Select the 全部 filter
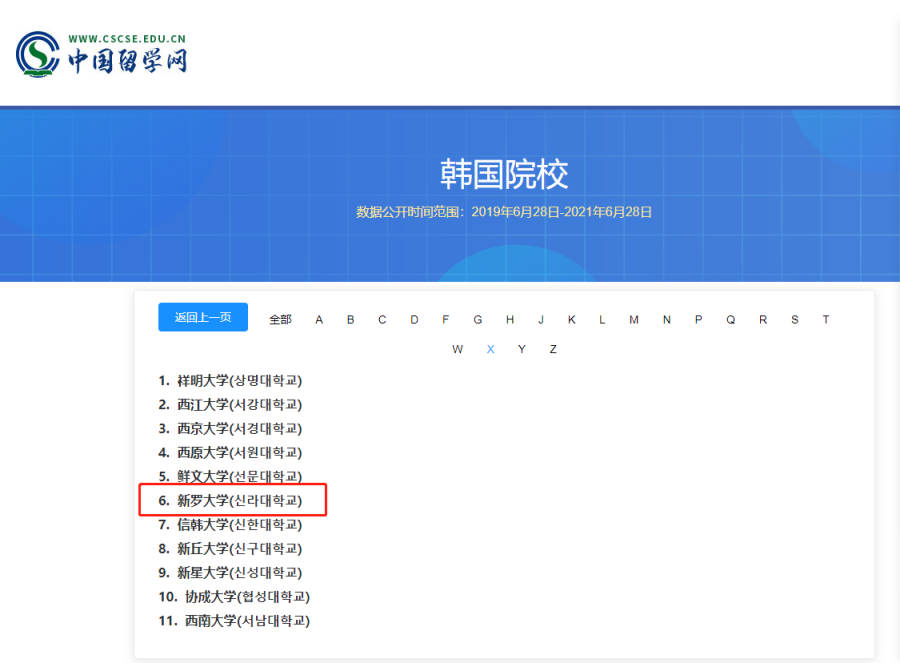900x663 pixels. (280, 318)
